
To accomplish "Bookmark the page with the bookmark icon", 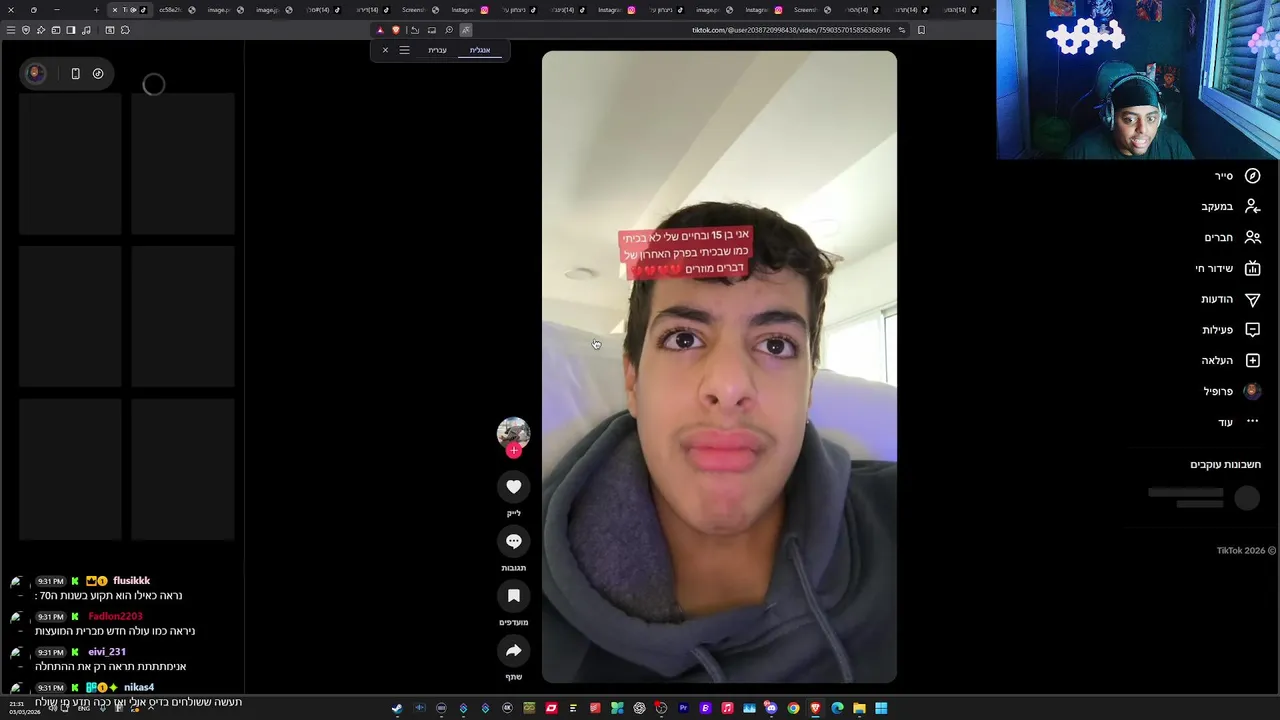I will [x=921, y=30].
